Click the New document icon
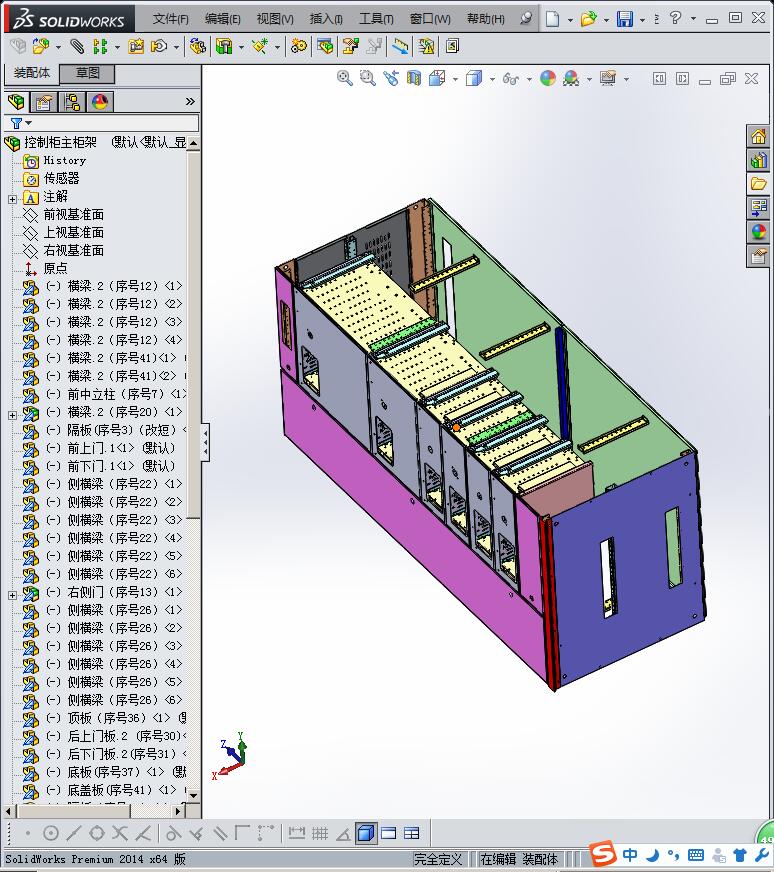 (x=552, y=19)
